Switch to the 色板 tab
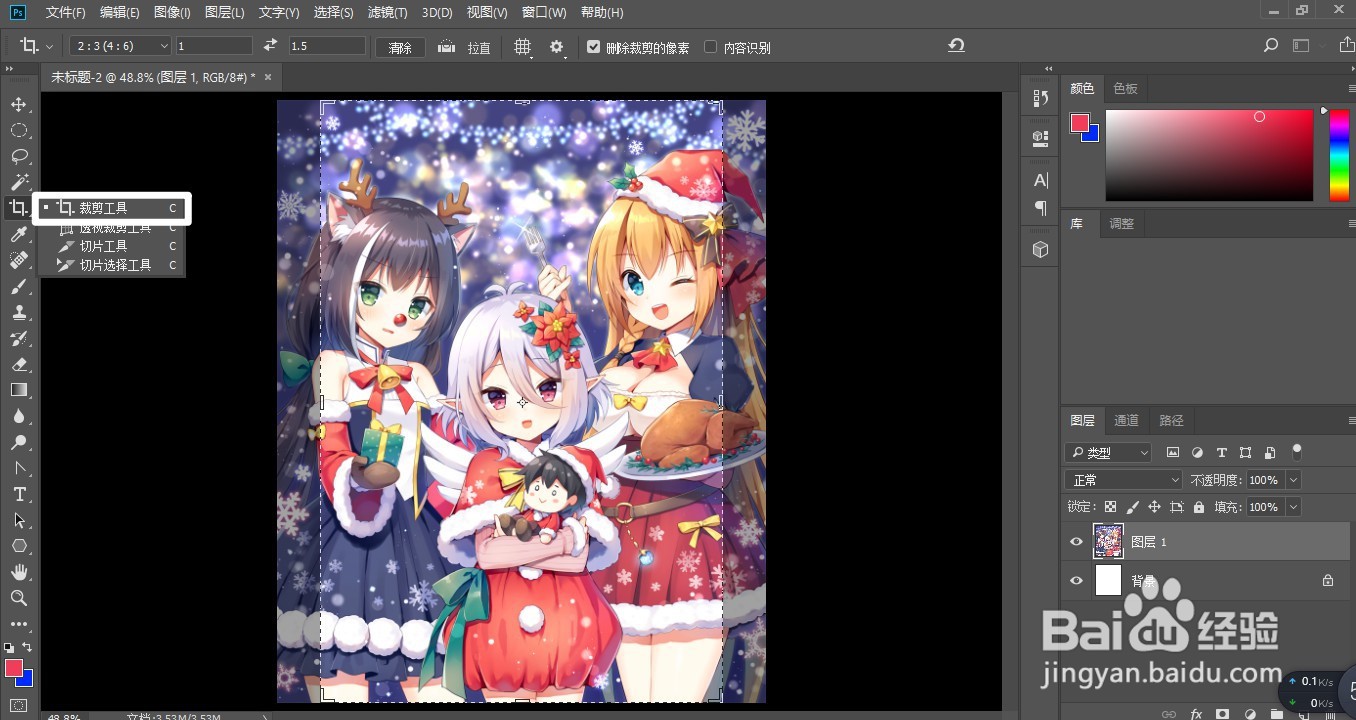Image resolution: width=1356 pixels, height=720 pixels. [x=1125, y=88]
